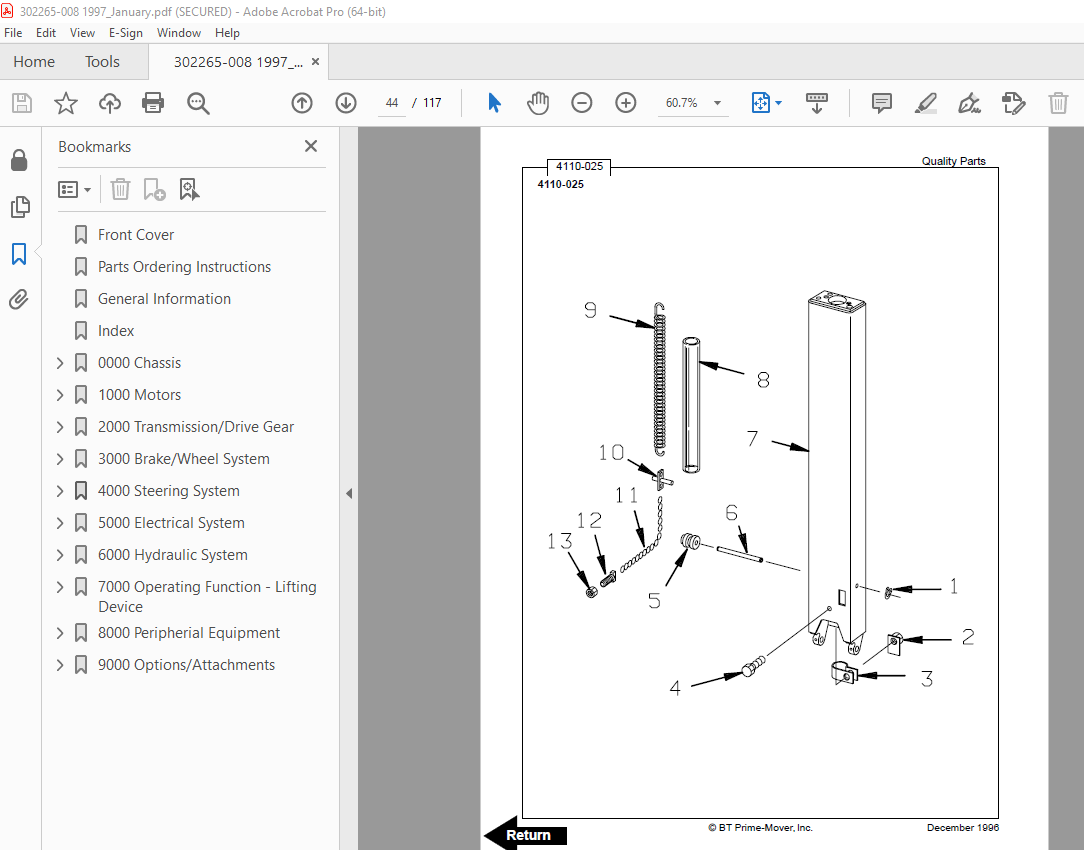
Task: Open the E-Sign menu
Action: coord(125,32)
